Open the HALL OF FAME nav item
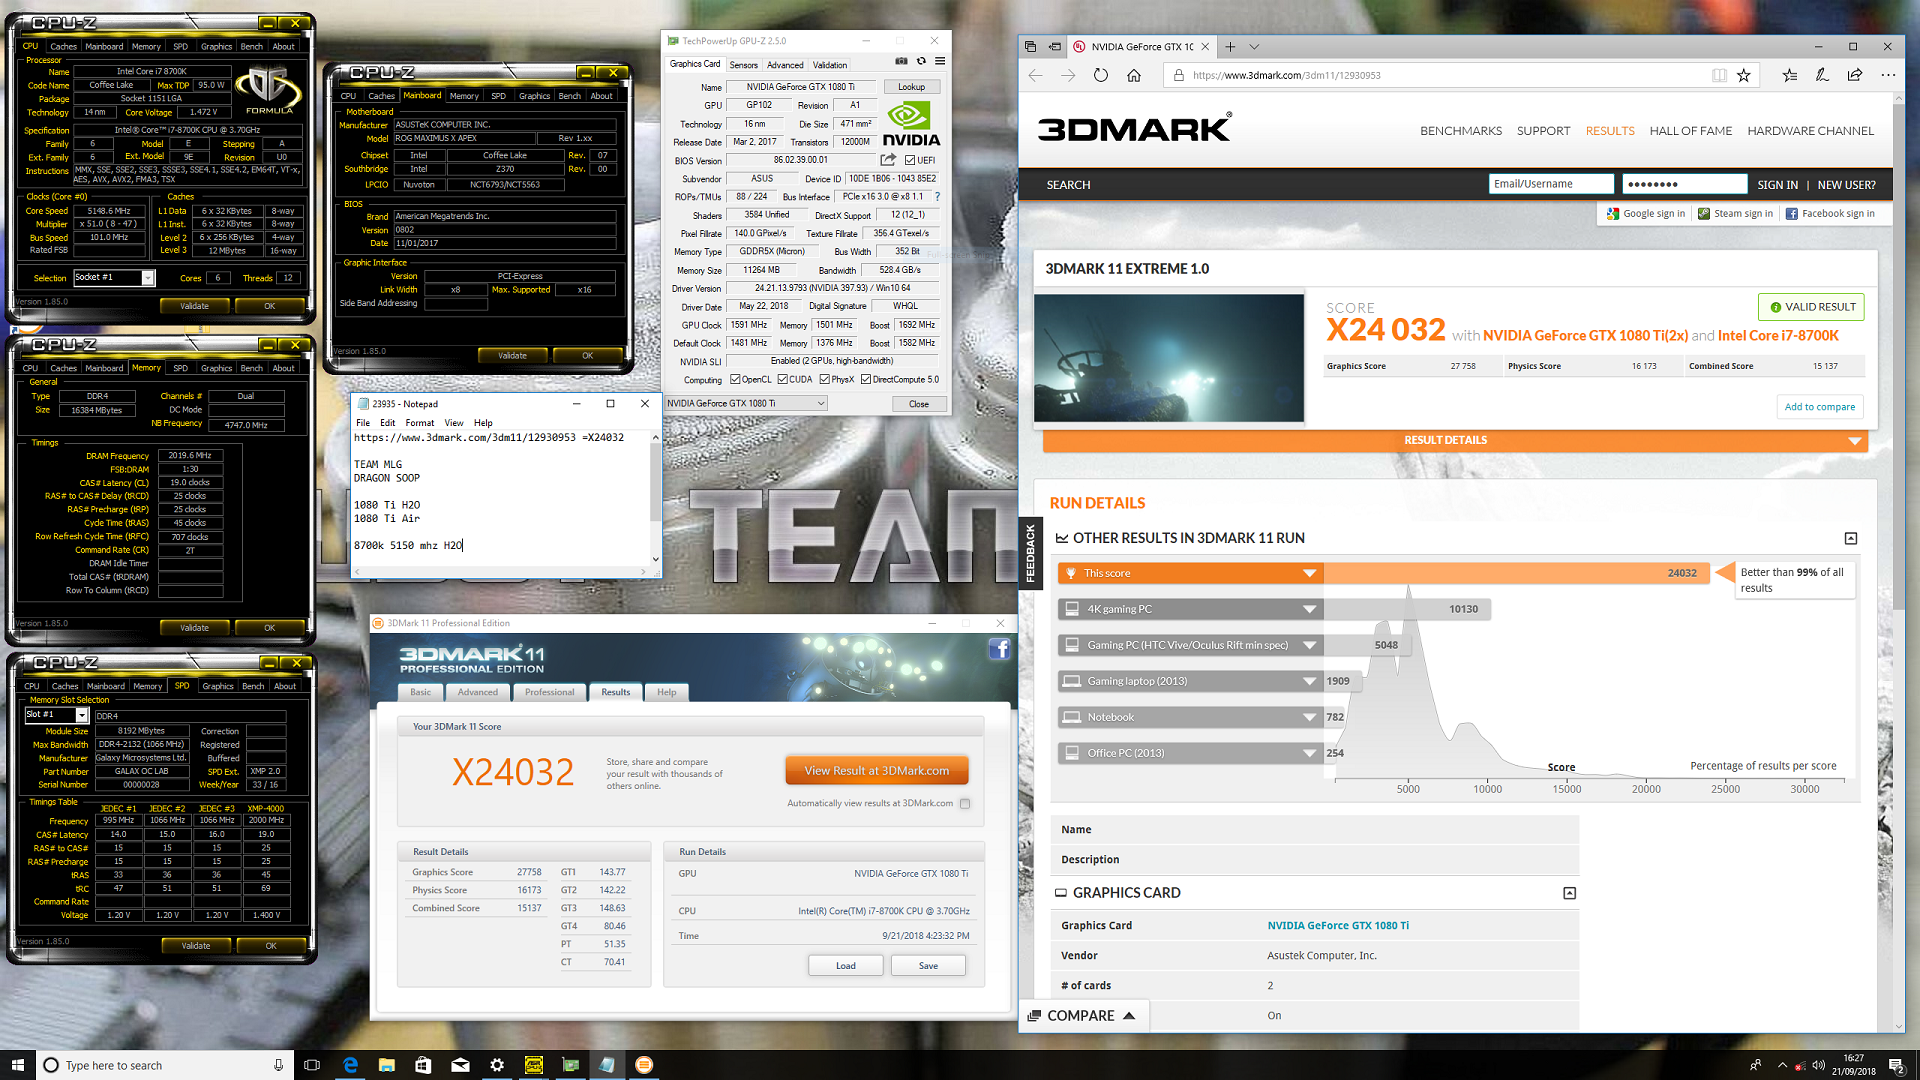 [x=1690, y=131]
